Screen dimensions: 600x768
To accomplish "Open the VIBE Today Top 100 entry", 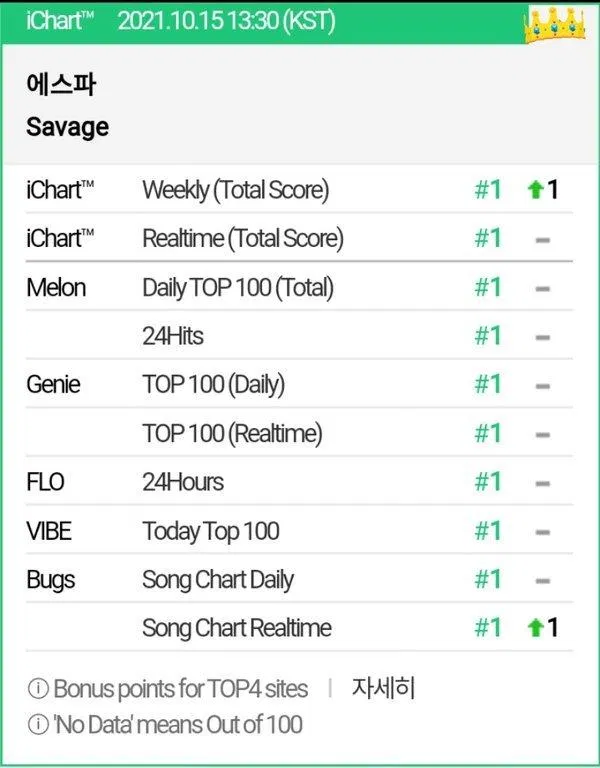I will [x=211, y=531].
